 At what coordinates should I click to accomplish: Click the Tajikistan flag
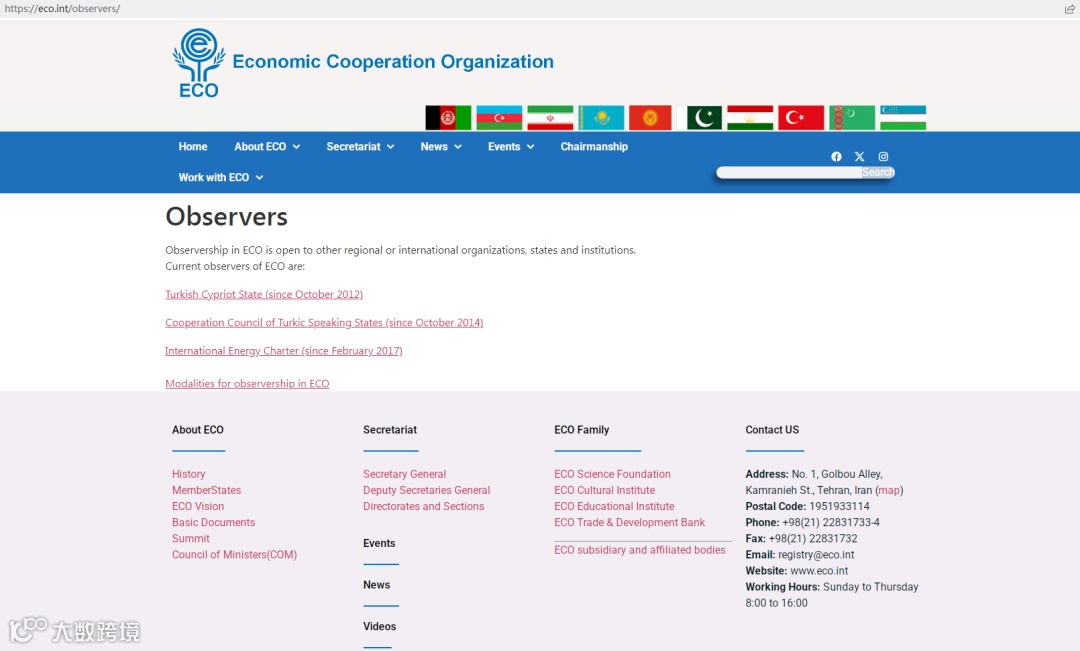click(750, 118)
